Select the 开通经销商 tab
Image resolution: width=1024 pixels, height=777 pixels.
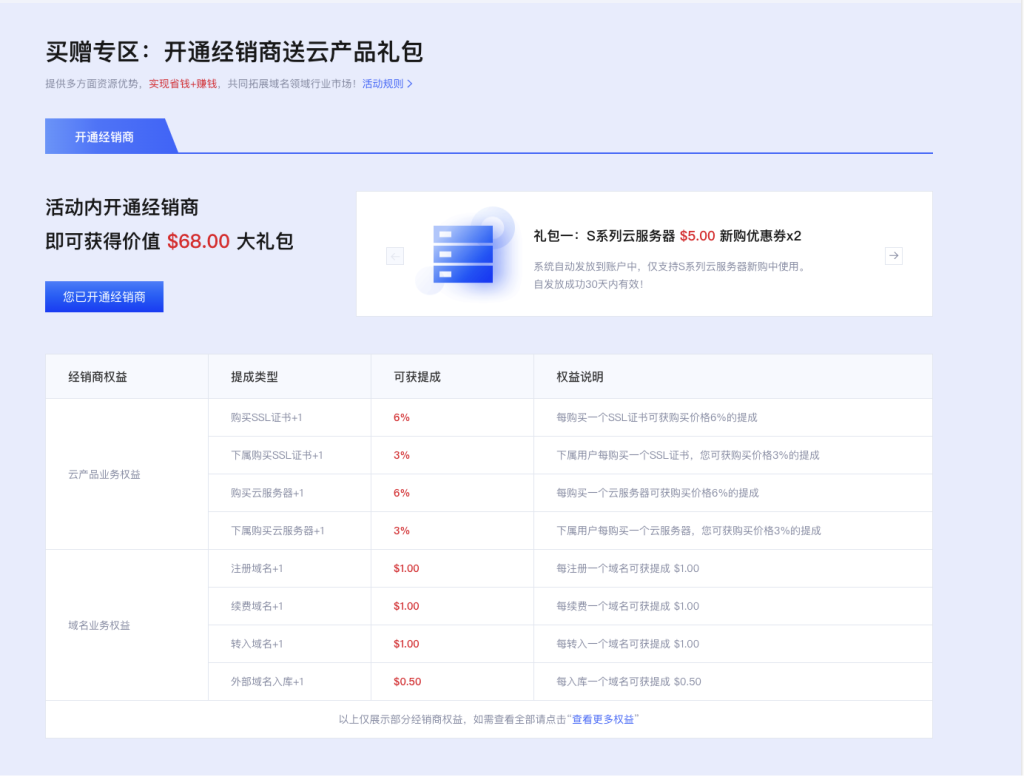click(x=107, y=135)
